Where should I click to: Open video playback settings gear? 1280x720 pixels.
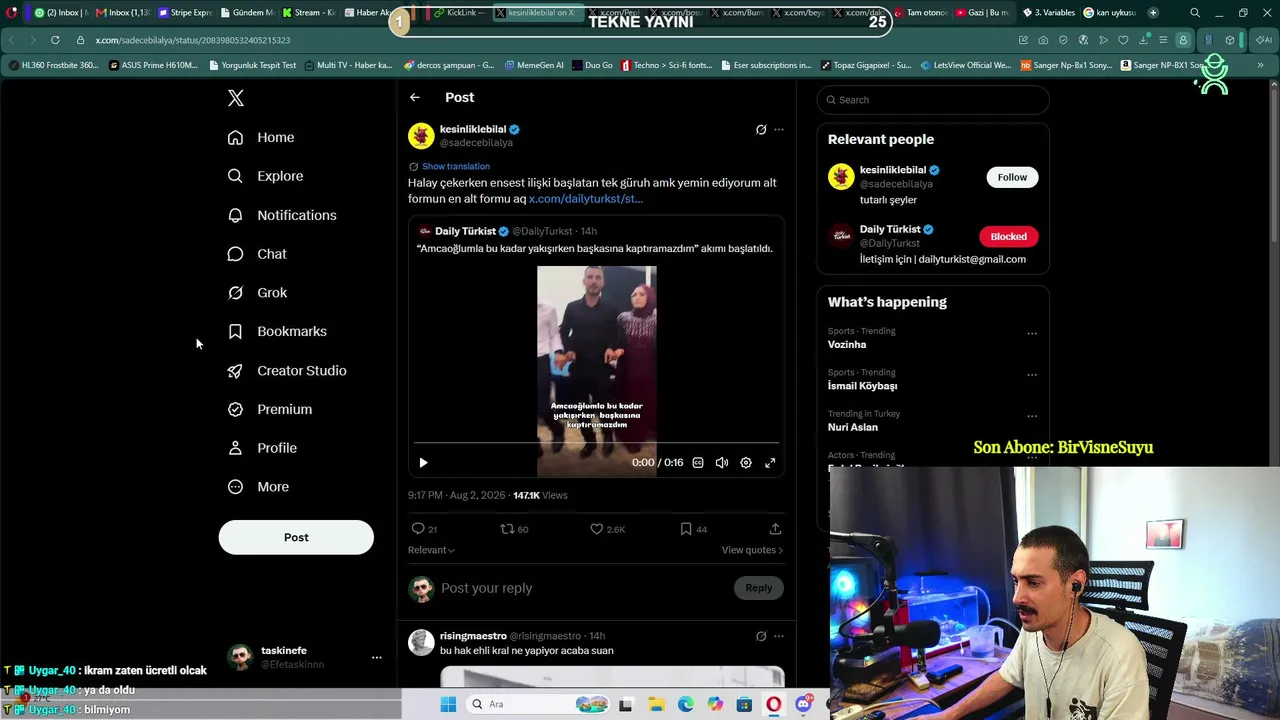click(746, 463)
